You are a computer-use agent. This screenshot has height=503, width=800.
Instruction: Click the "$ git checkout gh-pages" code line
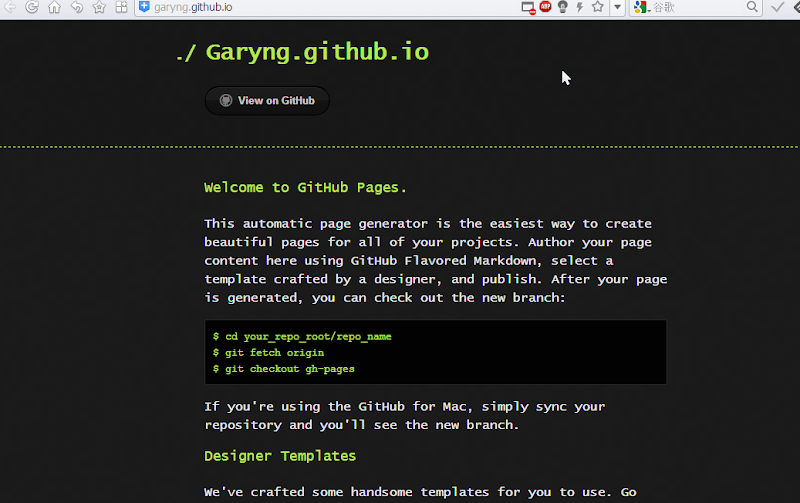[284, 369]
